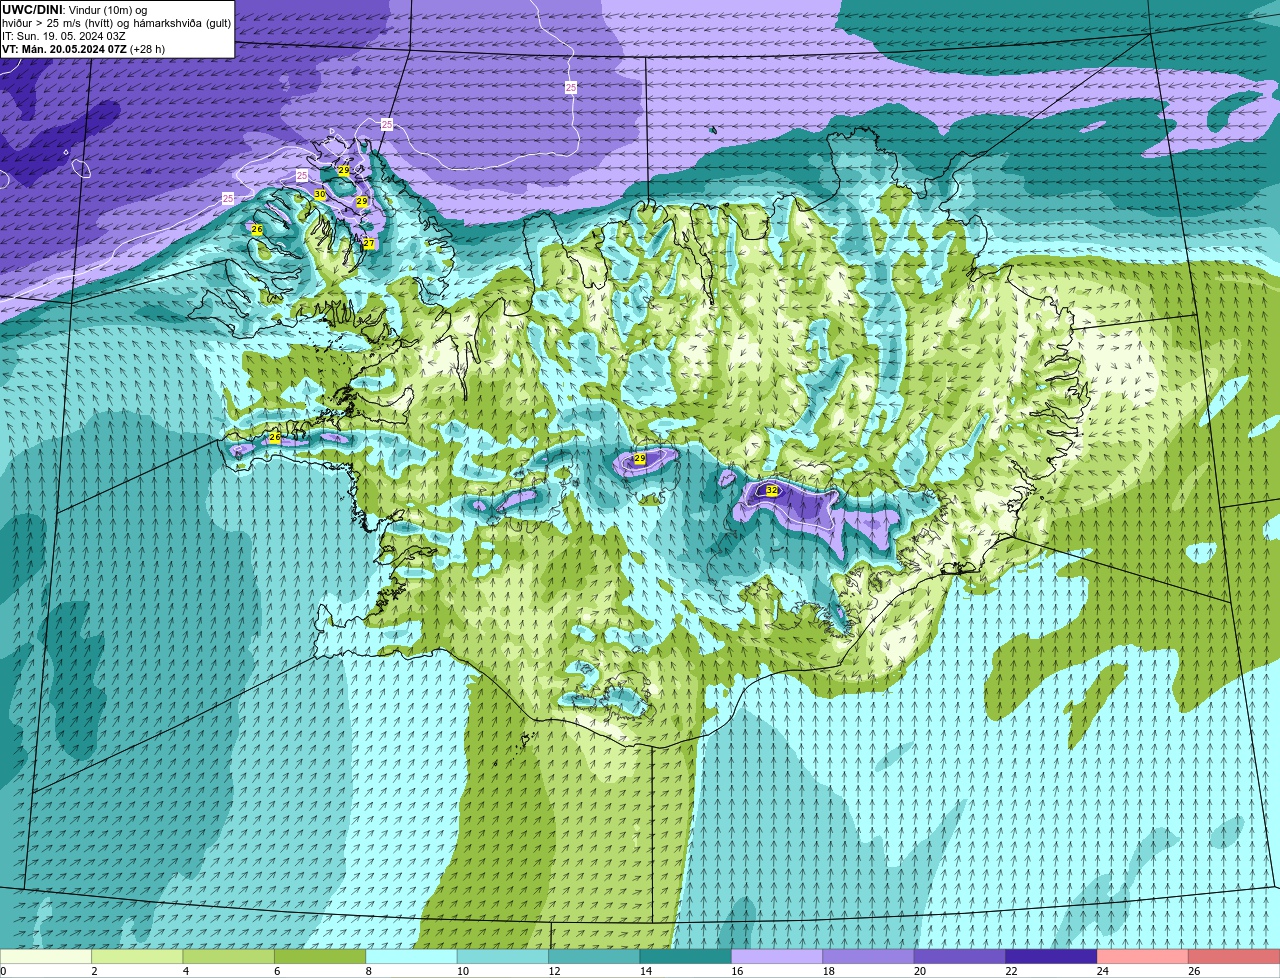
Task: Click the lavender 16–18 m/s legend swatch
Action: coord(777,957)
